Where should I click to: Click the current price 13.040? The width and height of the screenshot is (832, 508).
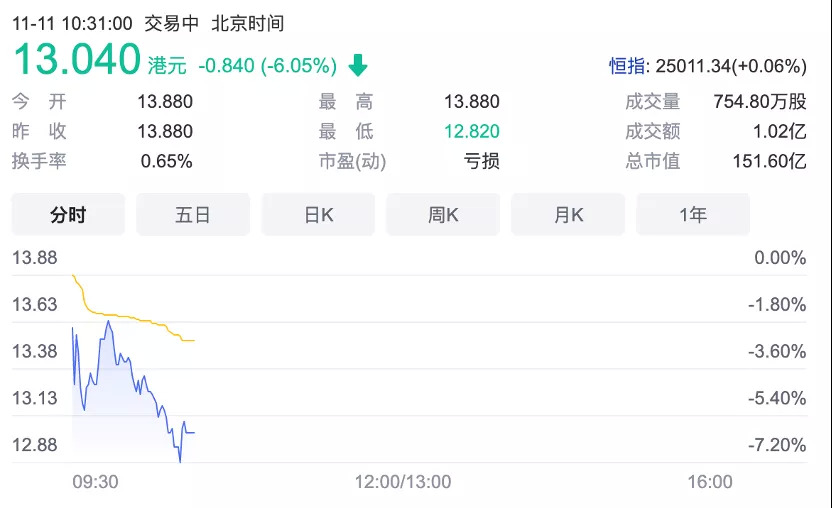(x=76, y=60)
